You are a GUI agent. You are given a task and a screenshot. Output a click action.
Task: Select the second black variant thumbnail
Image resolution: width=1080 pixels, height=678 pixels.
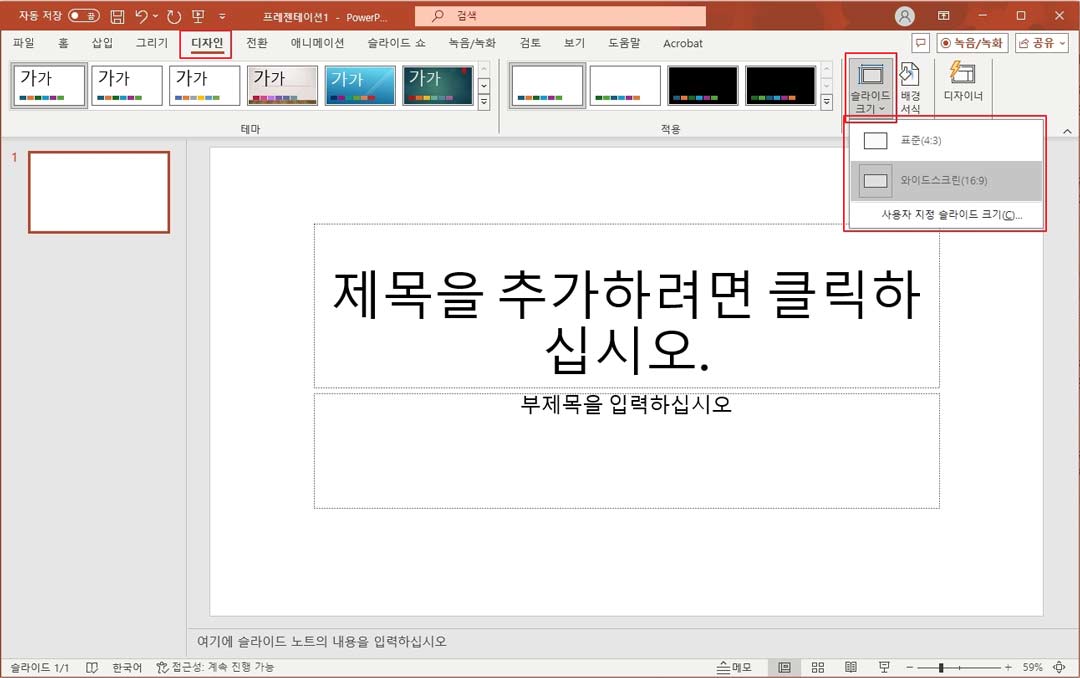pyautogui.click(x=780, y=85)
